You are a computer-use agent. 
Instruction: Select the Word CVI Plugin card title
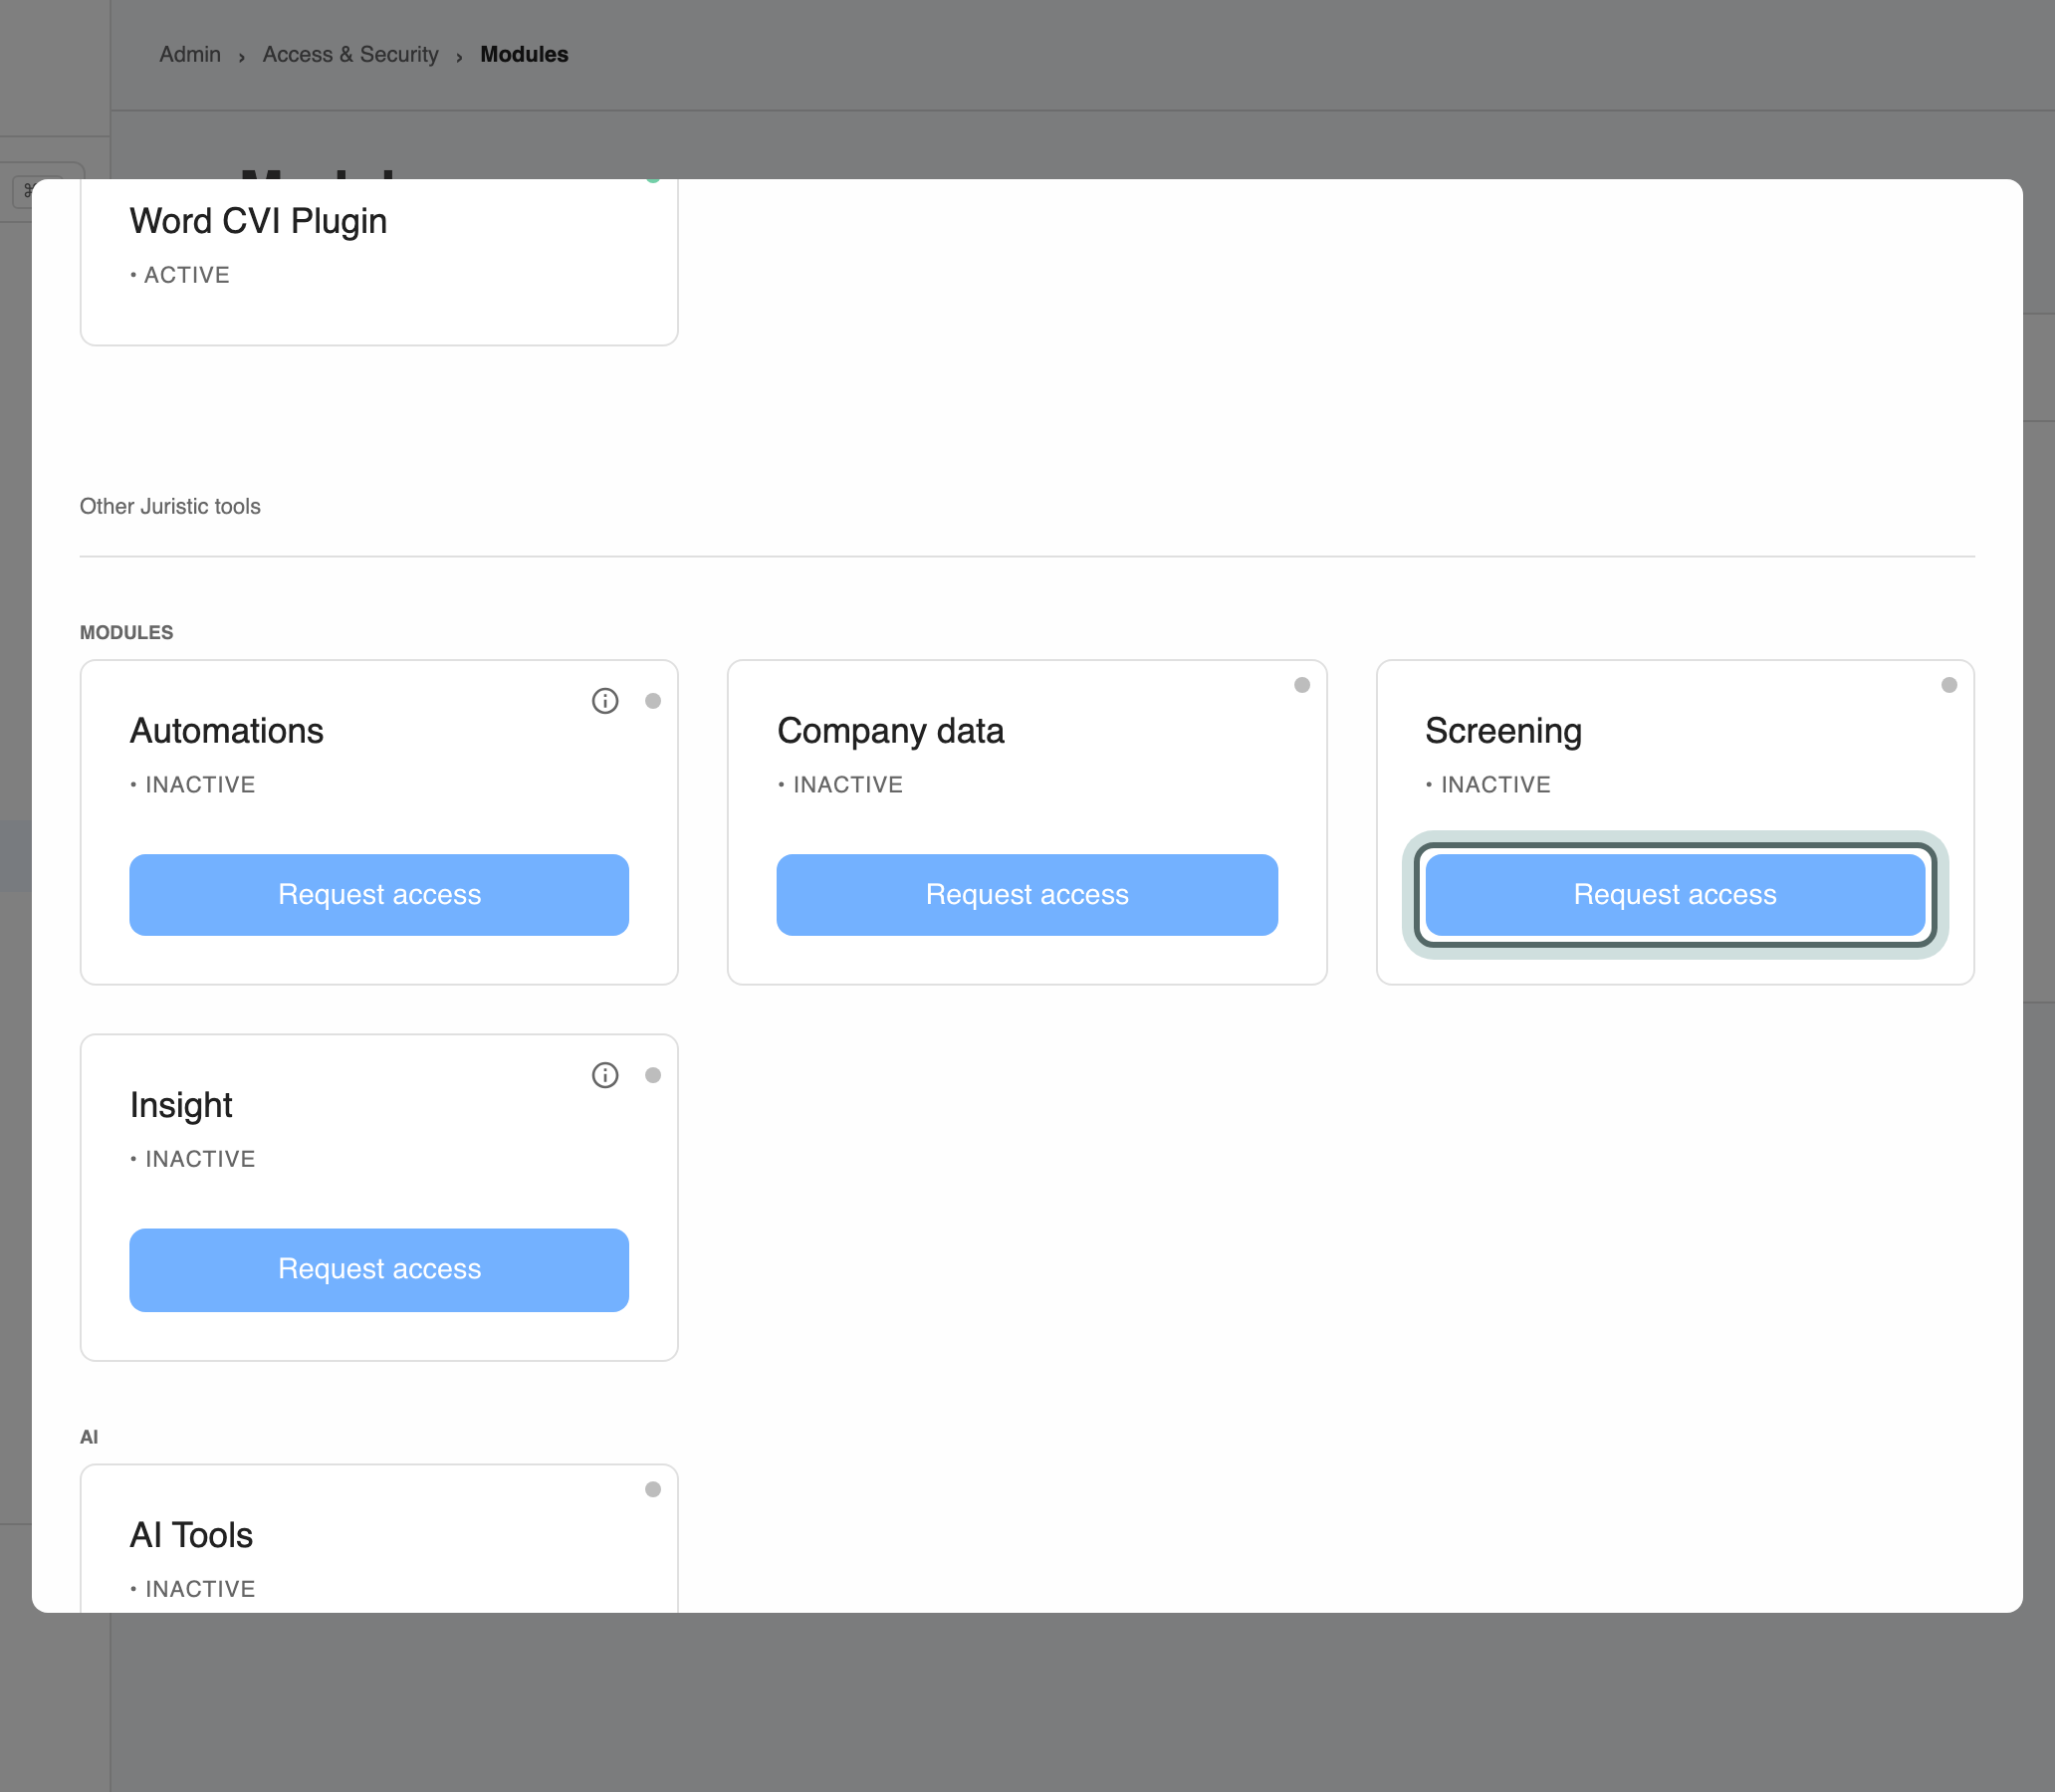coord(258,221)
